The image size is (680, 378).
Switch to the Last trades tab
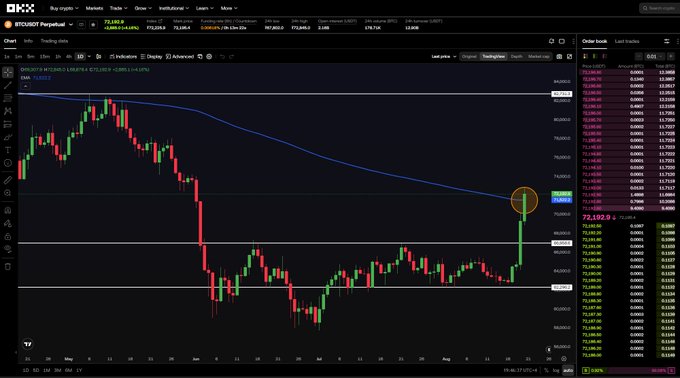click(x=627, y=41)
